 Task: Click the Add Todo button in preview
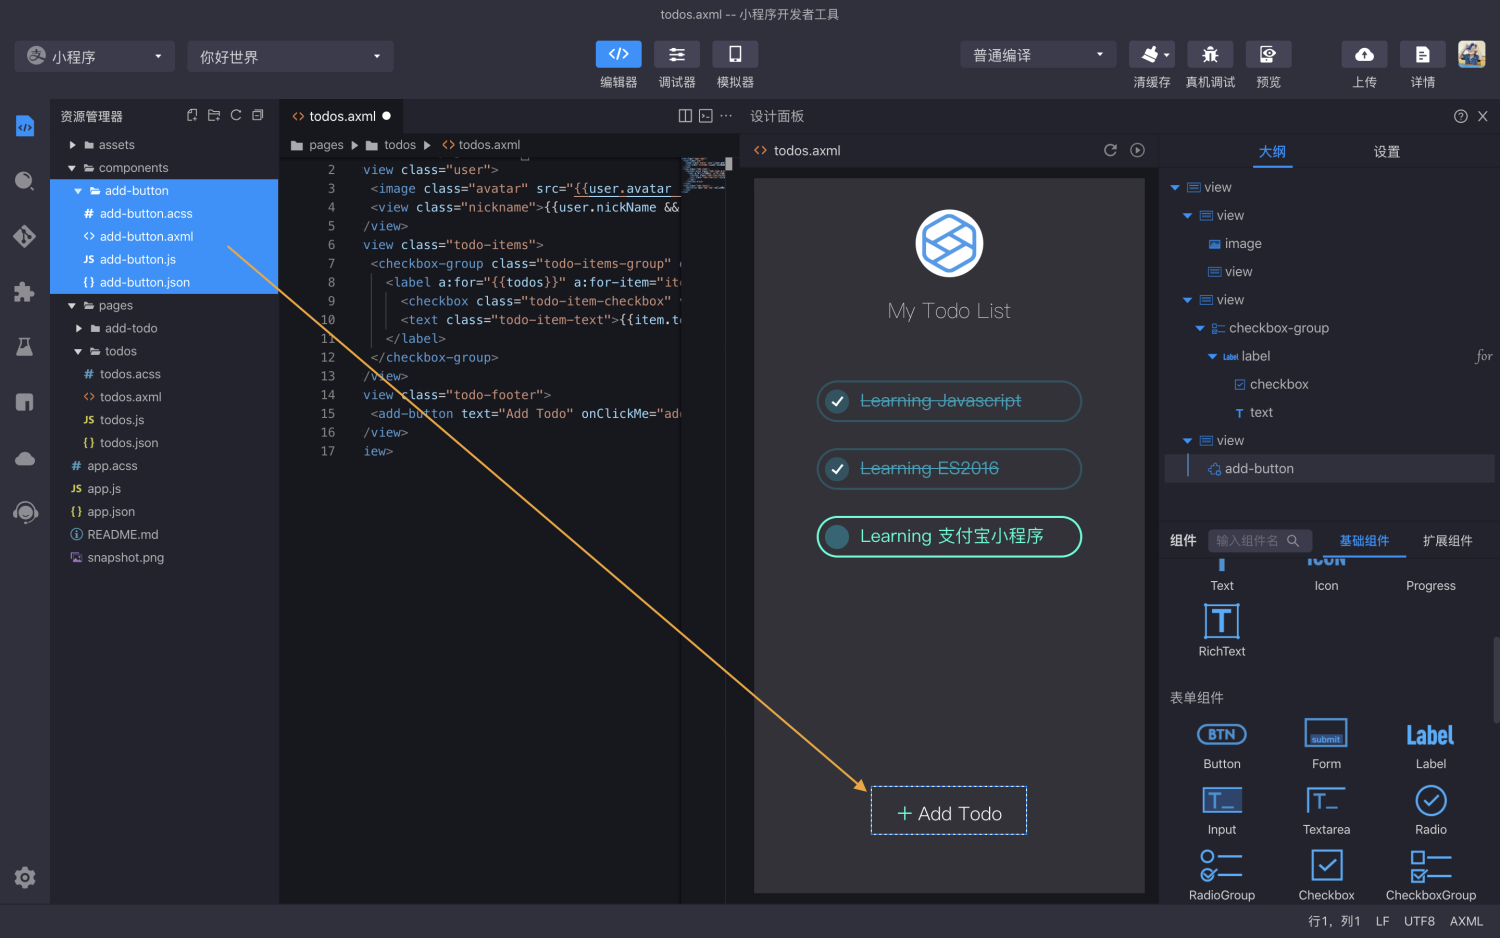coord(949,811)
